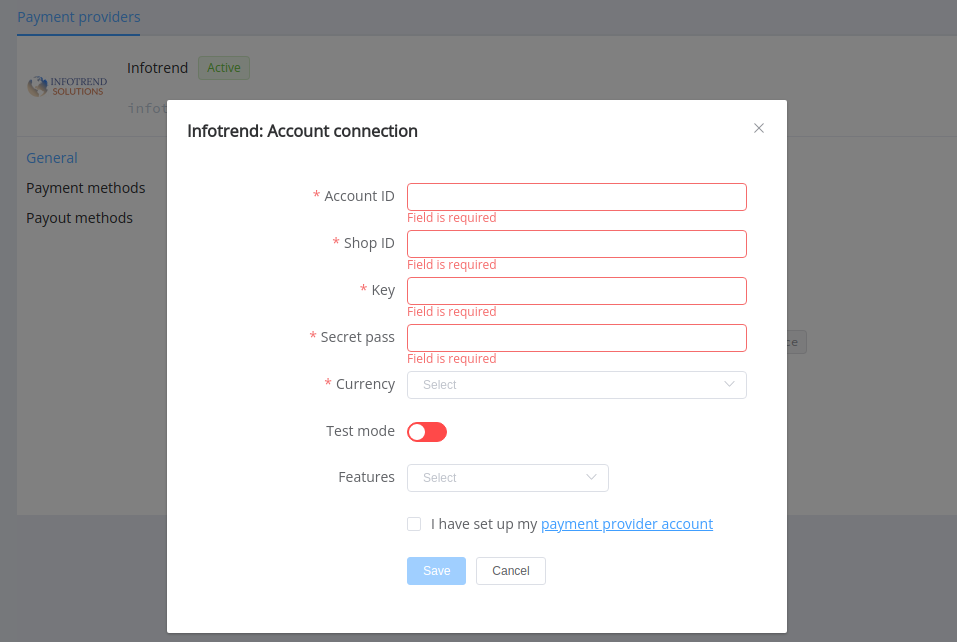Image resolution: width=957 pixels, height=642 pixels.
Task: Click the Features dropdown chevron arrow
Action: coord(591,477)
